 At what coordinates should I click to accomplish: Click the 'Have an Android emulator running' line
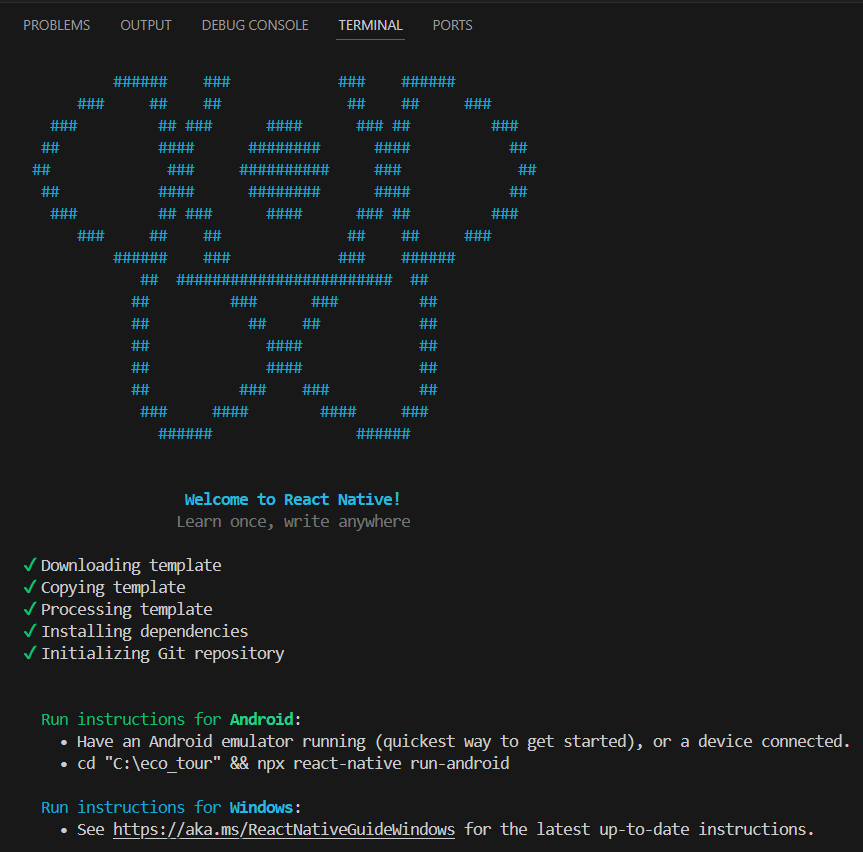point(463,741)
